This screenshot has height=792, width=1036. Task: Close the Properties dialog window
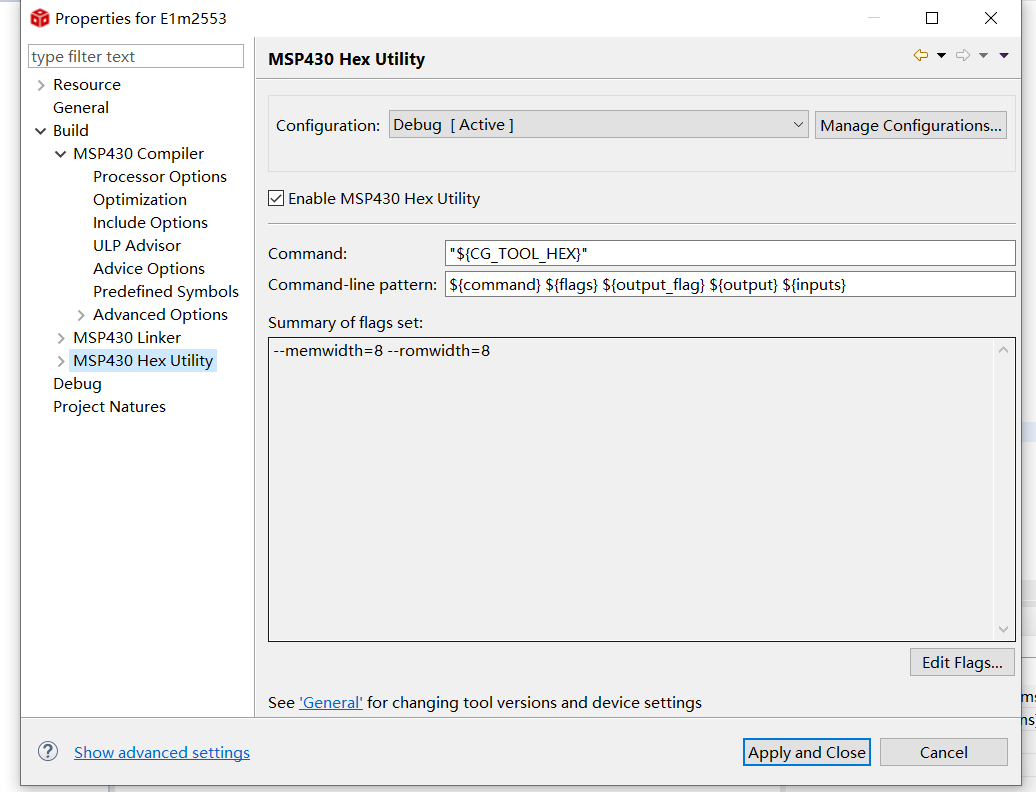click(990, 18)
